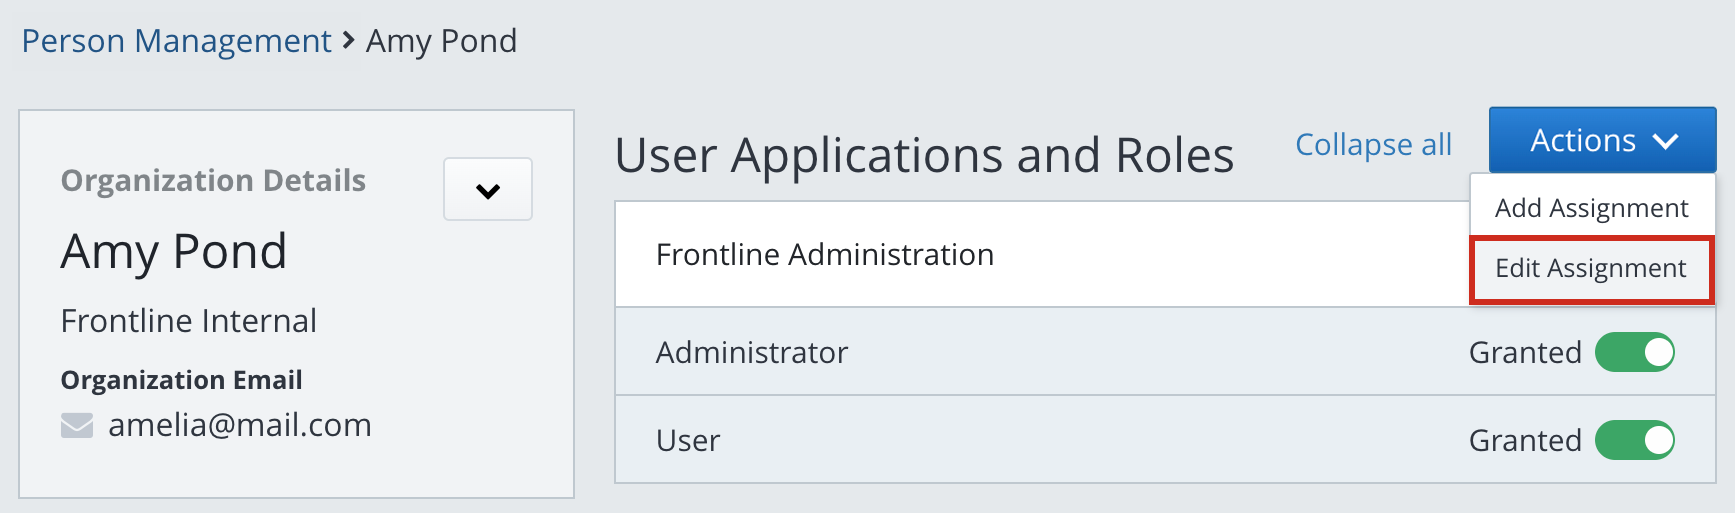Expand the Organization Details dropdown button

[488, 189]
